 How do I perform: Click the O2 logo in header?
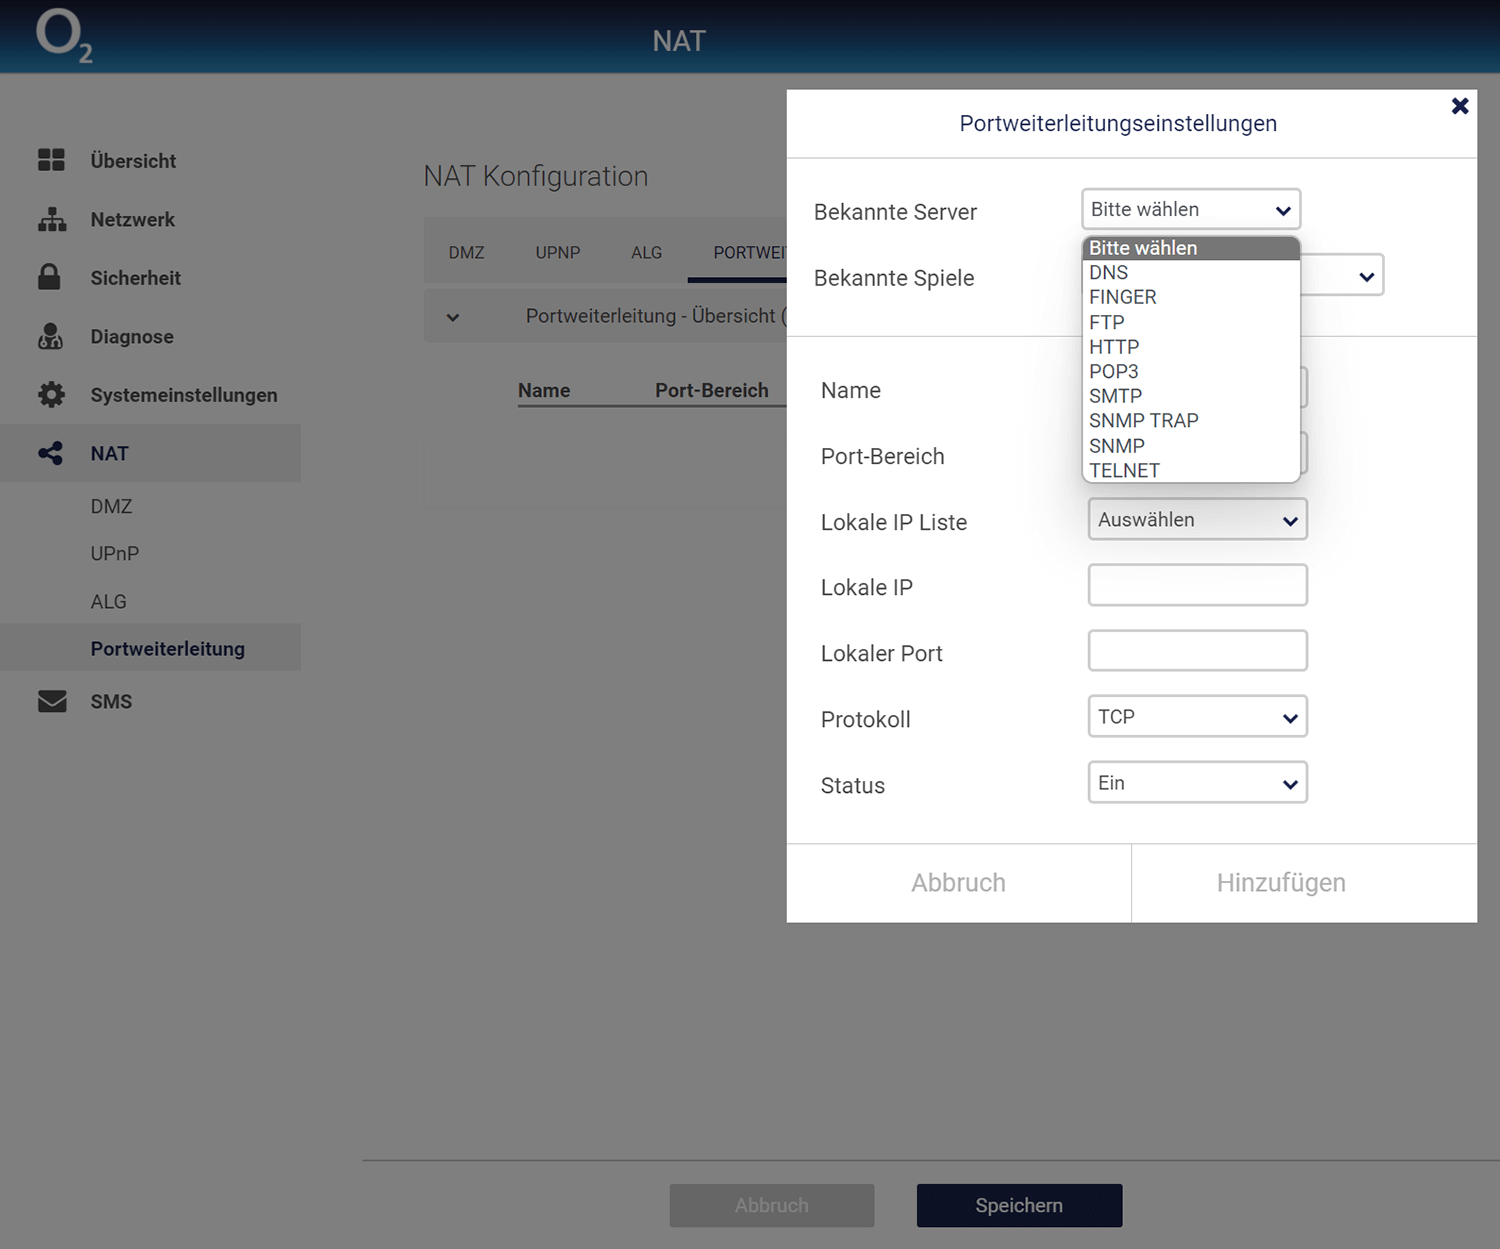tap(64, 37)
